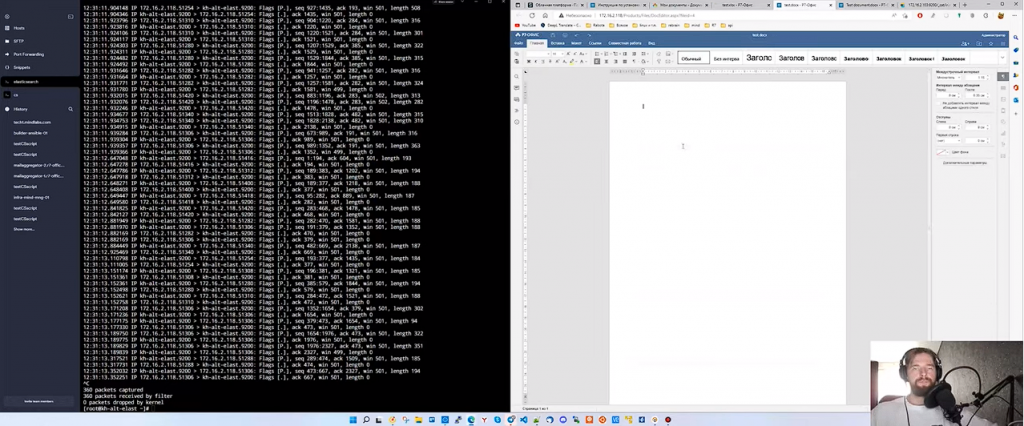Paste with ribbon paste icon
The height and width of the screenshot is (426, 1024).
tap(517, 61)
